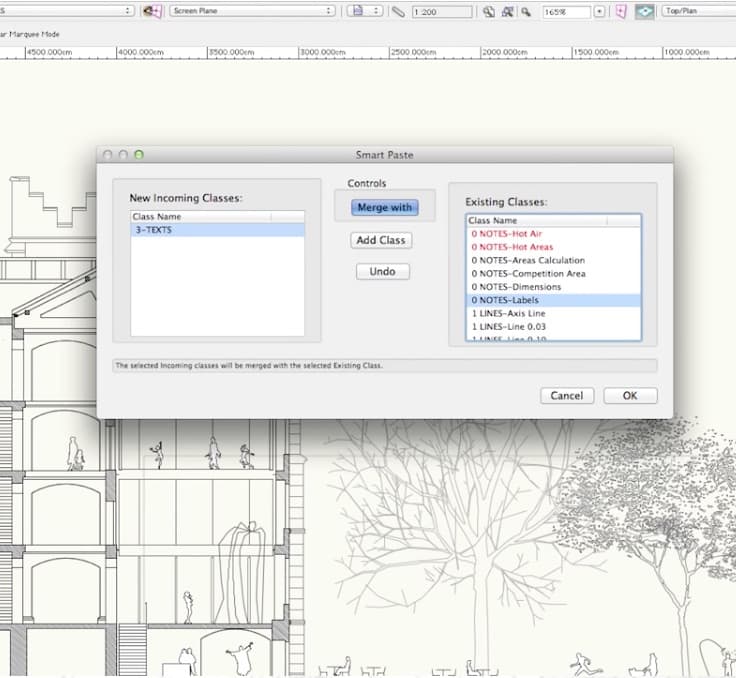Select 0 NOTES-Areas Calculation class

coord(553,260)
